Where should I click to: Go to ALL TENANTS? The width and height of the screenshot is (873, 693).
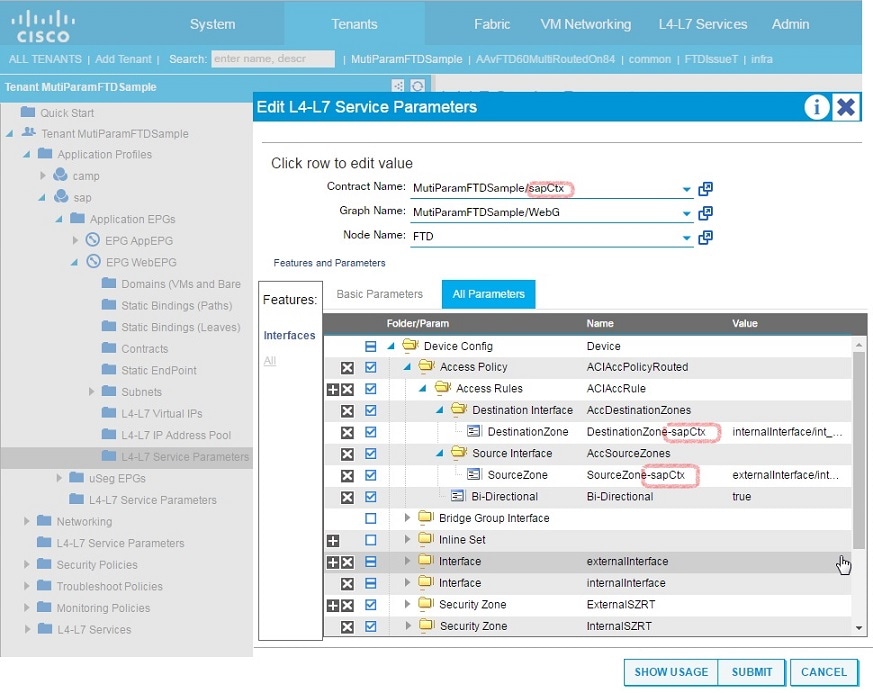pyautogui.click(x=45, y=60)
